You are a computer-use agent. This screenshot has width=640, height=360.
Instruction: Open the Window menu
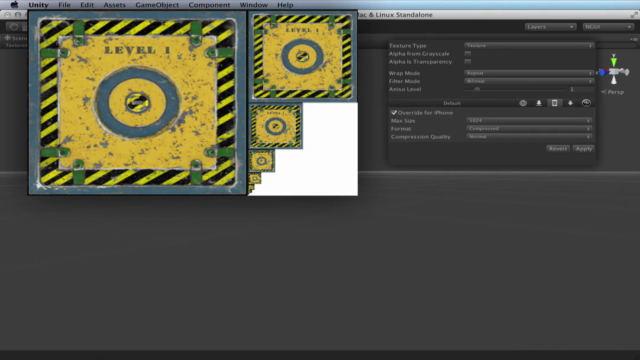point(253,5)
